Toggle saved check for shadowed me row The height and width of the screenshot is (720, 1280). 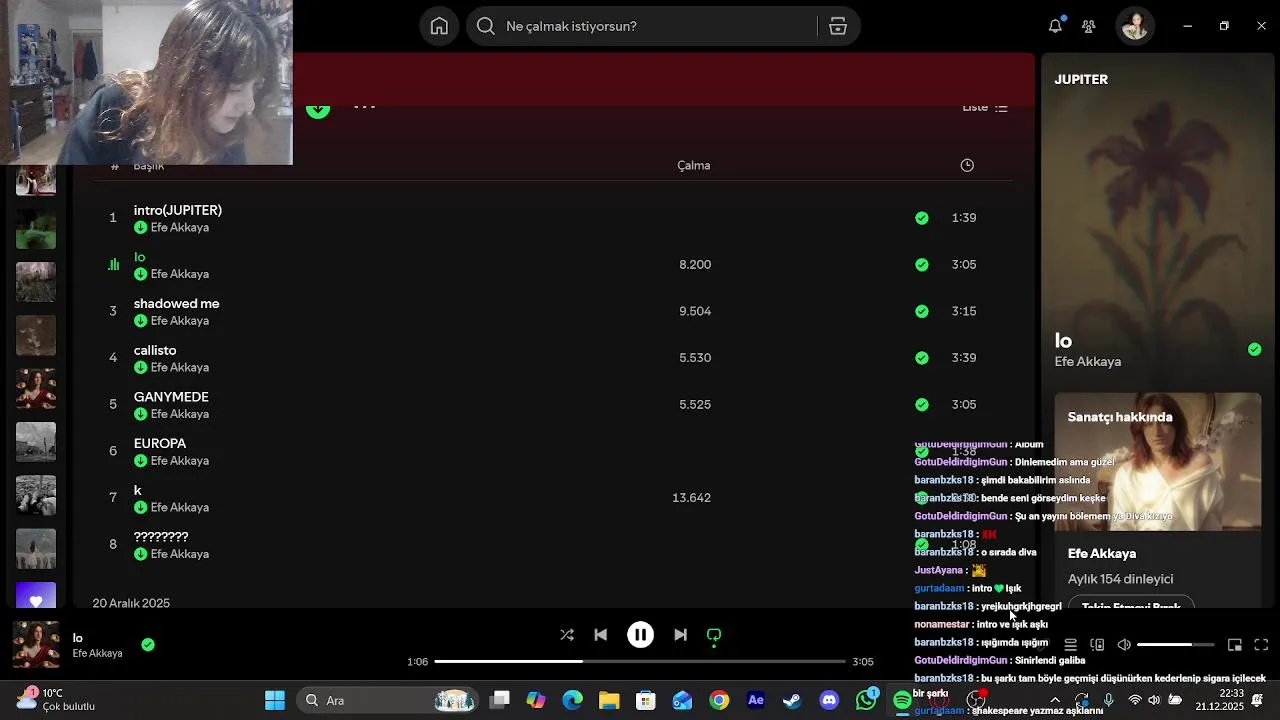pos(922,311)
